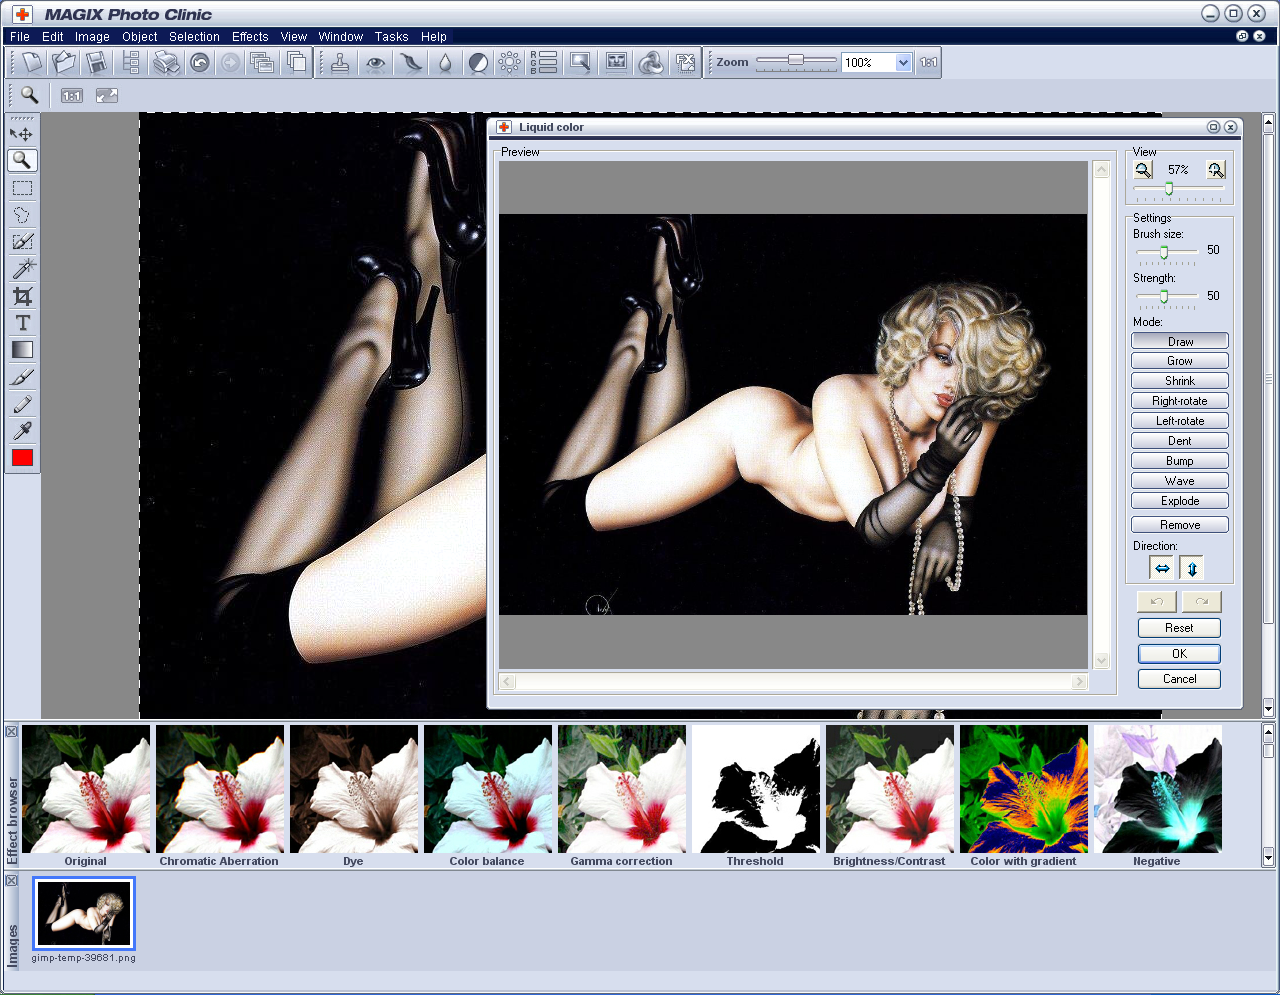Click the Brush size slider handle
Viewport: 1280px width, 995px height.
tap(1164, 252)
